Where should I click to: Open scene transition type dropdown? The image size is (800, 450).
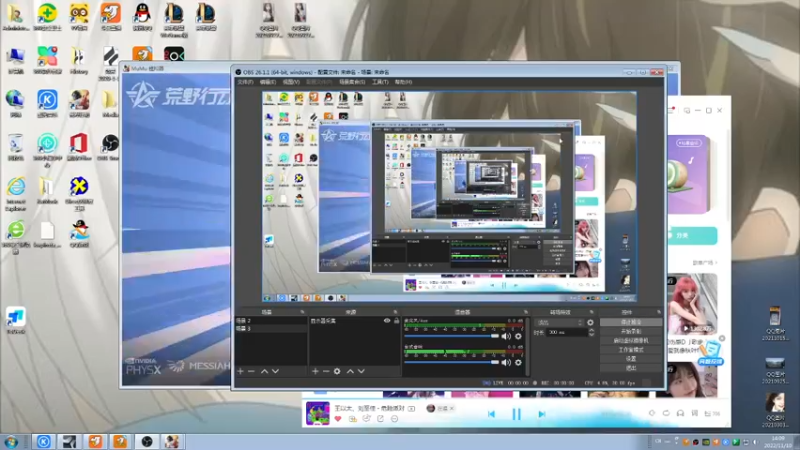click(559, 322)
